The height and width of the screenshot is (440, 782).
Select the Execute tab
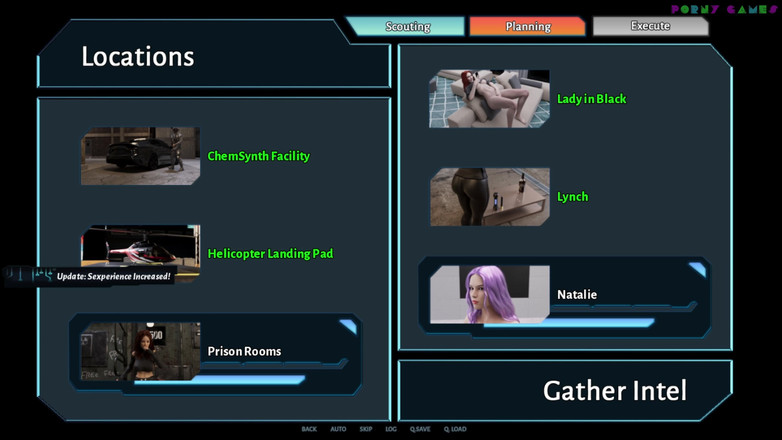[650, 26]
